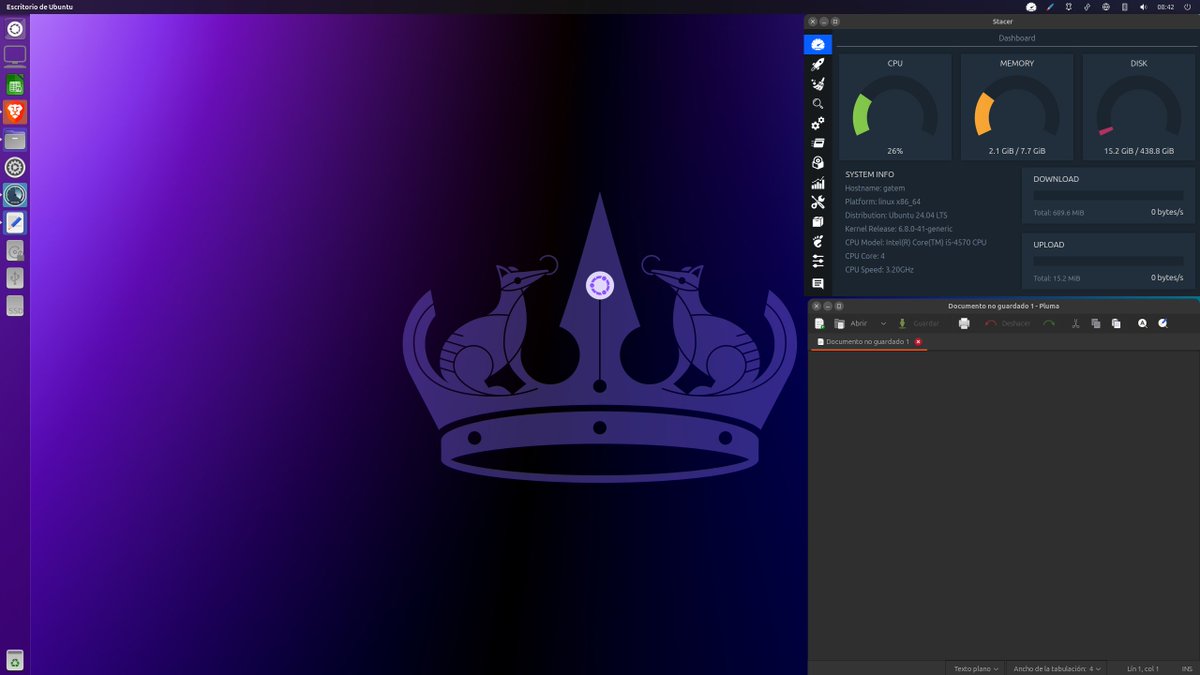The image size is (1200, 675).
Task: Click the Stacer tray icon in top panel
Action: 1031,7
